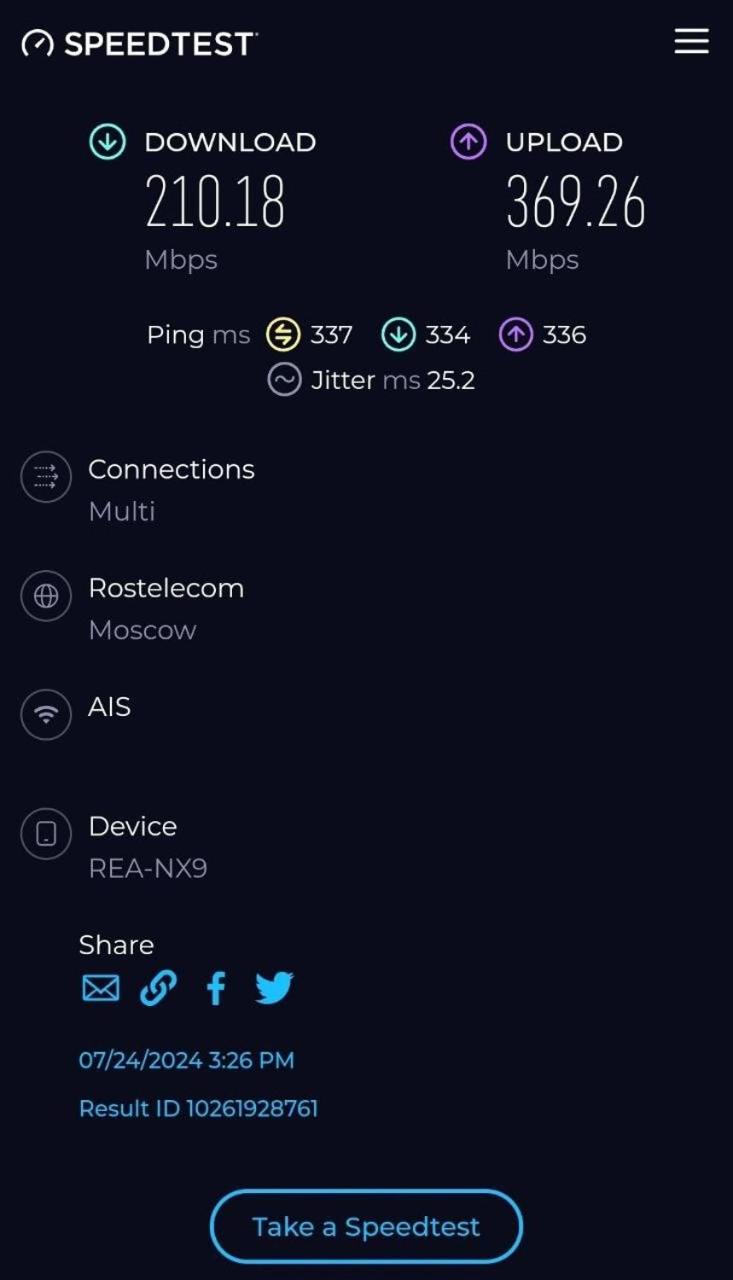Click the Device phone icon
Image resolution: width=733 pixels, height=1280 pixels.
coord(46,833)
